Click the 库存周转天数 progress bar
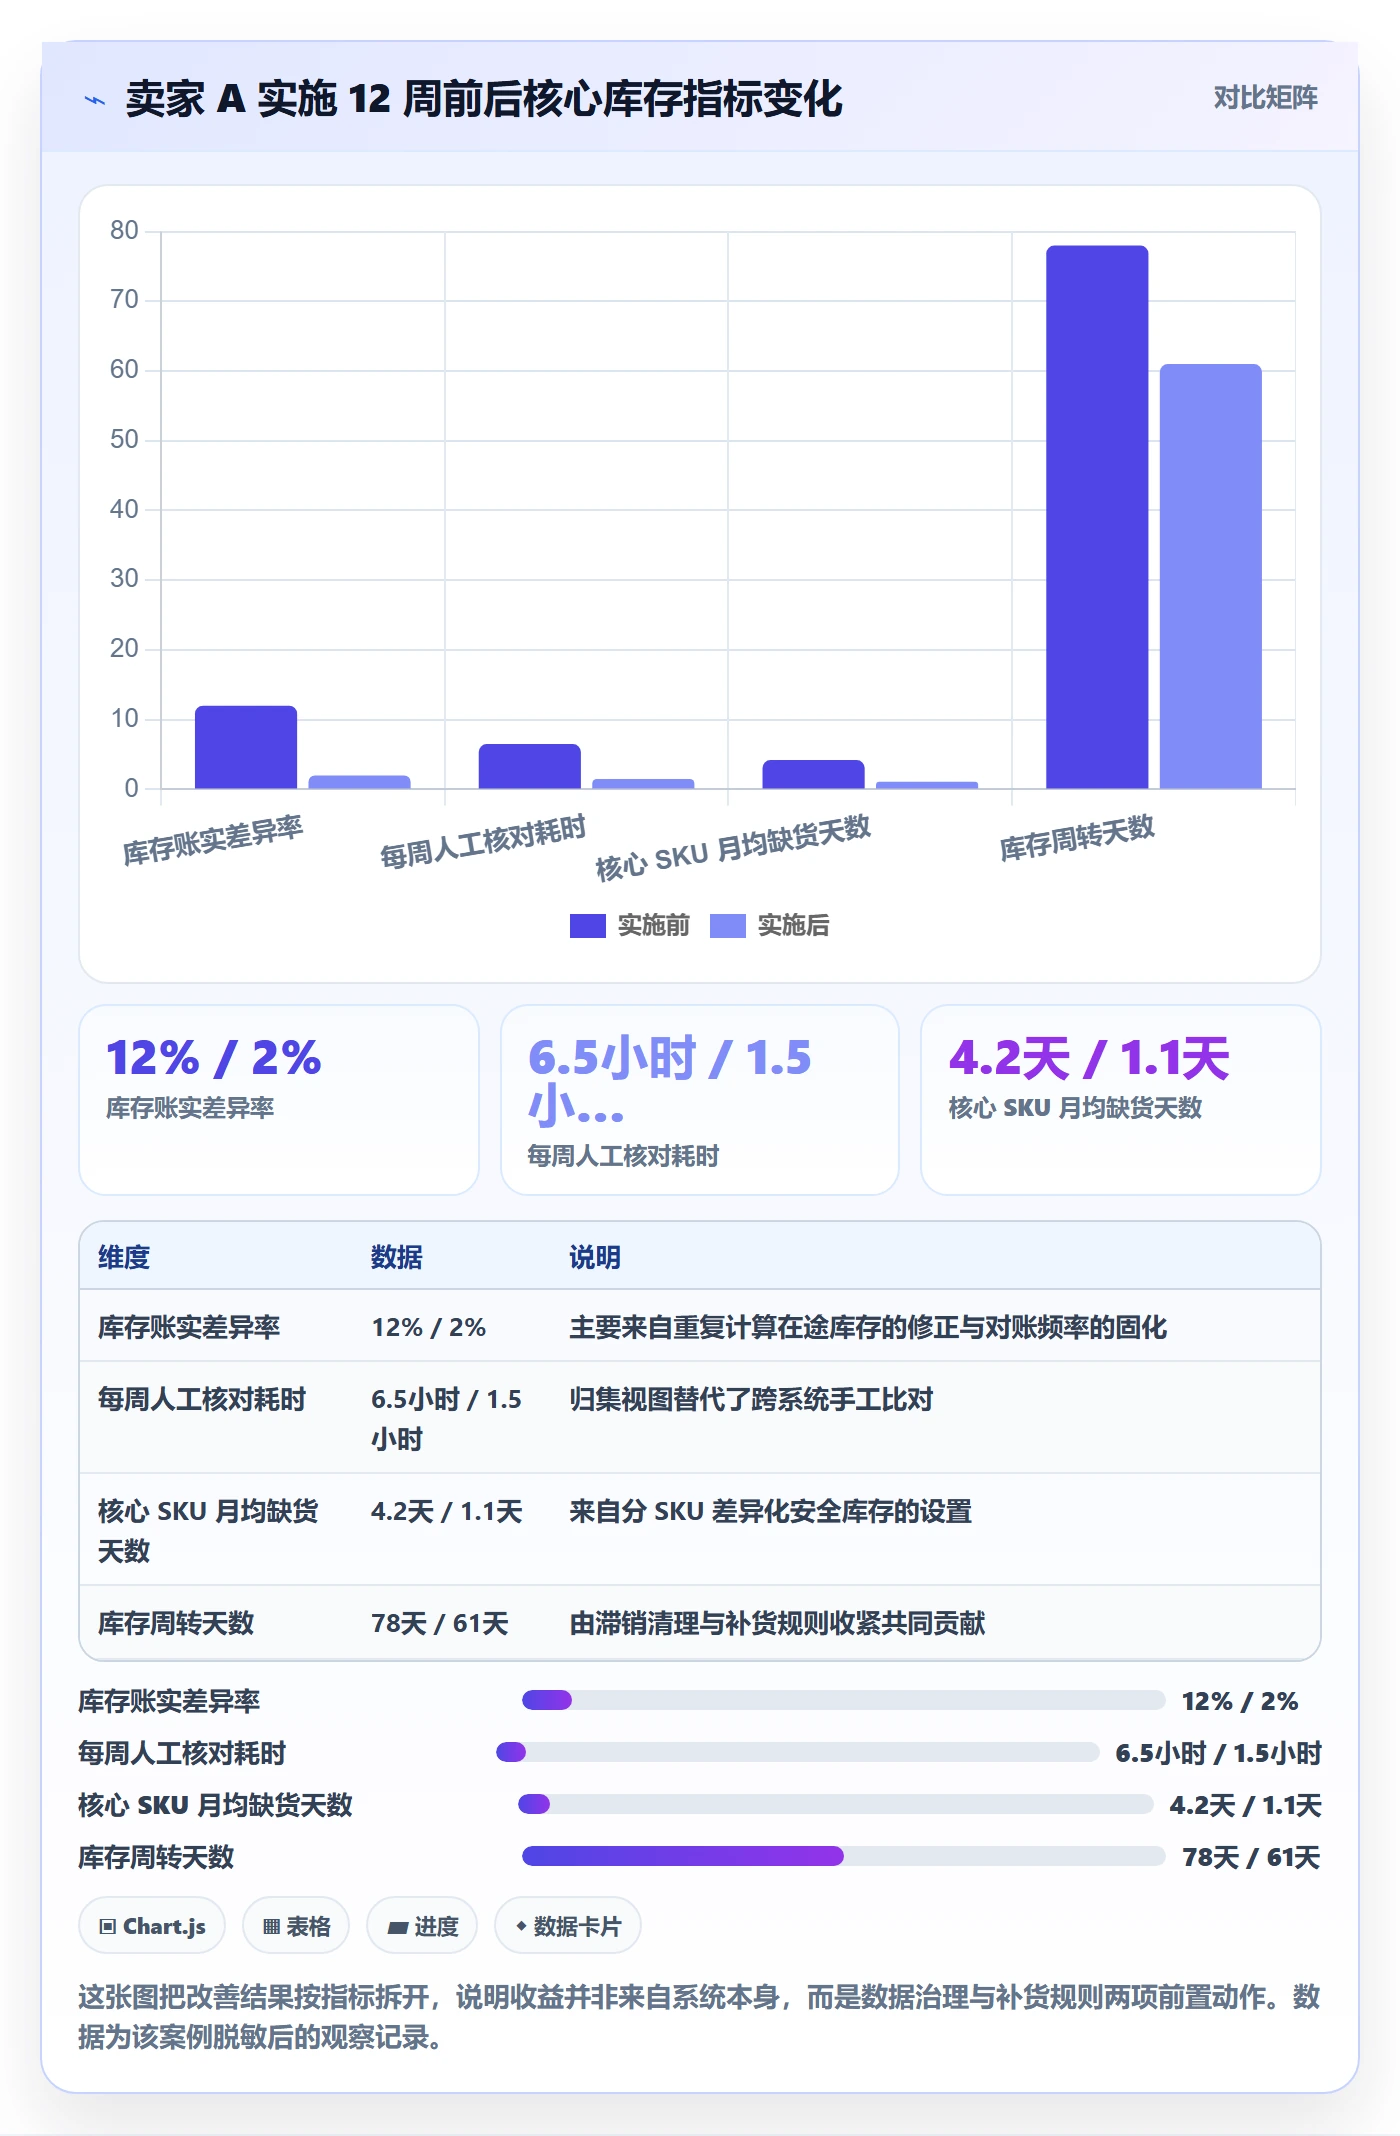The height and width of the screenshot is (2136, 1400). tap(844, 1856)
